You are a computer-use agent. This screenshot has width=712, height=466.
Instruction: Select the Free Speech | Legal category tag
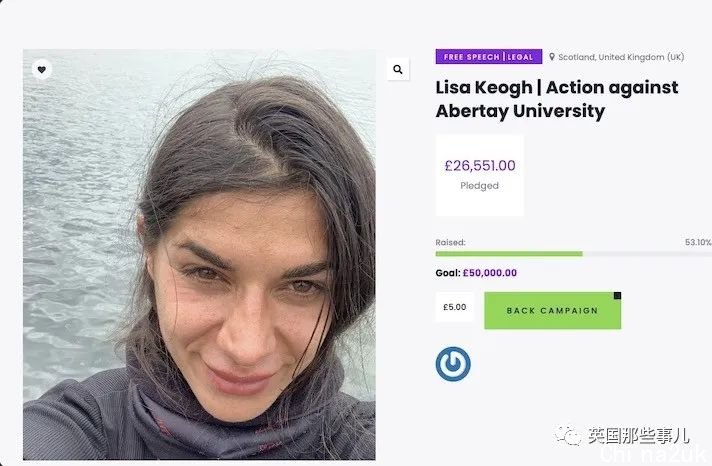pyautogui.click(x=489, y=57)
